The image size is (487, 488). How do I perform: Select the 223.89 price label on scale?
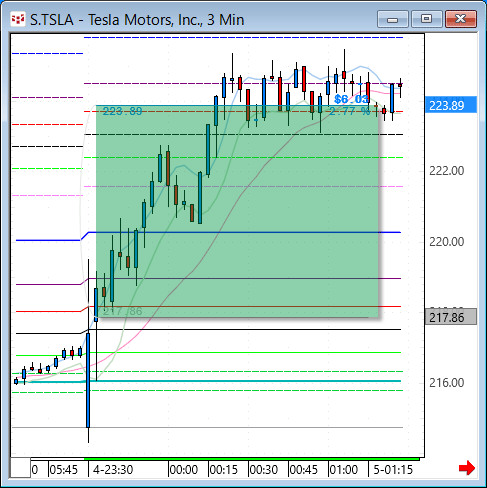(x=451, y=105)
